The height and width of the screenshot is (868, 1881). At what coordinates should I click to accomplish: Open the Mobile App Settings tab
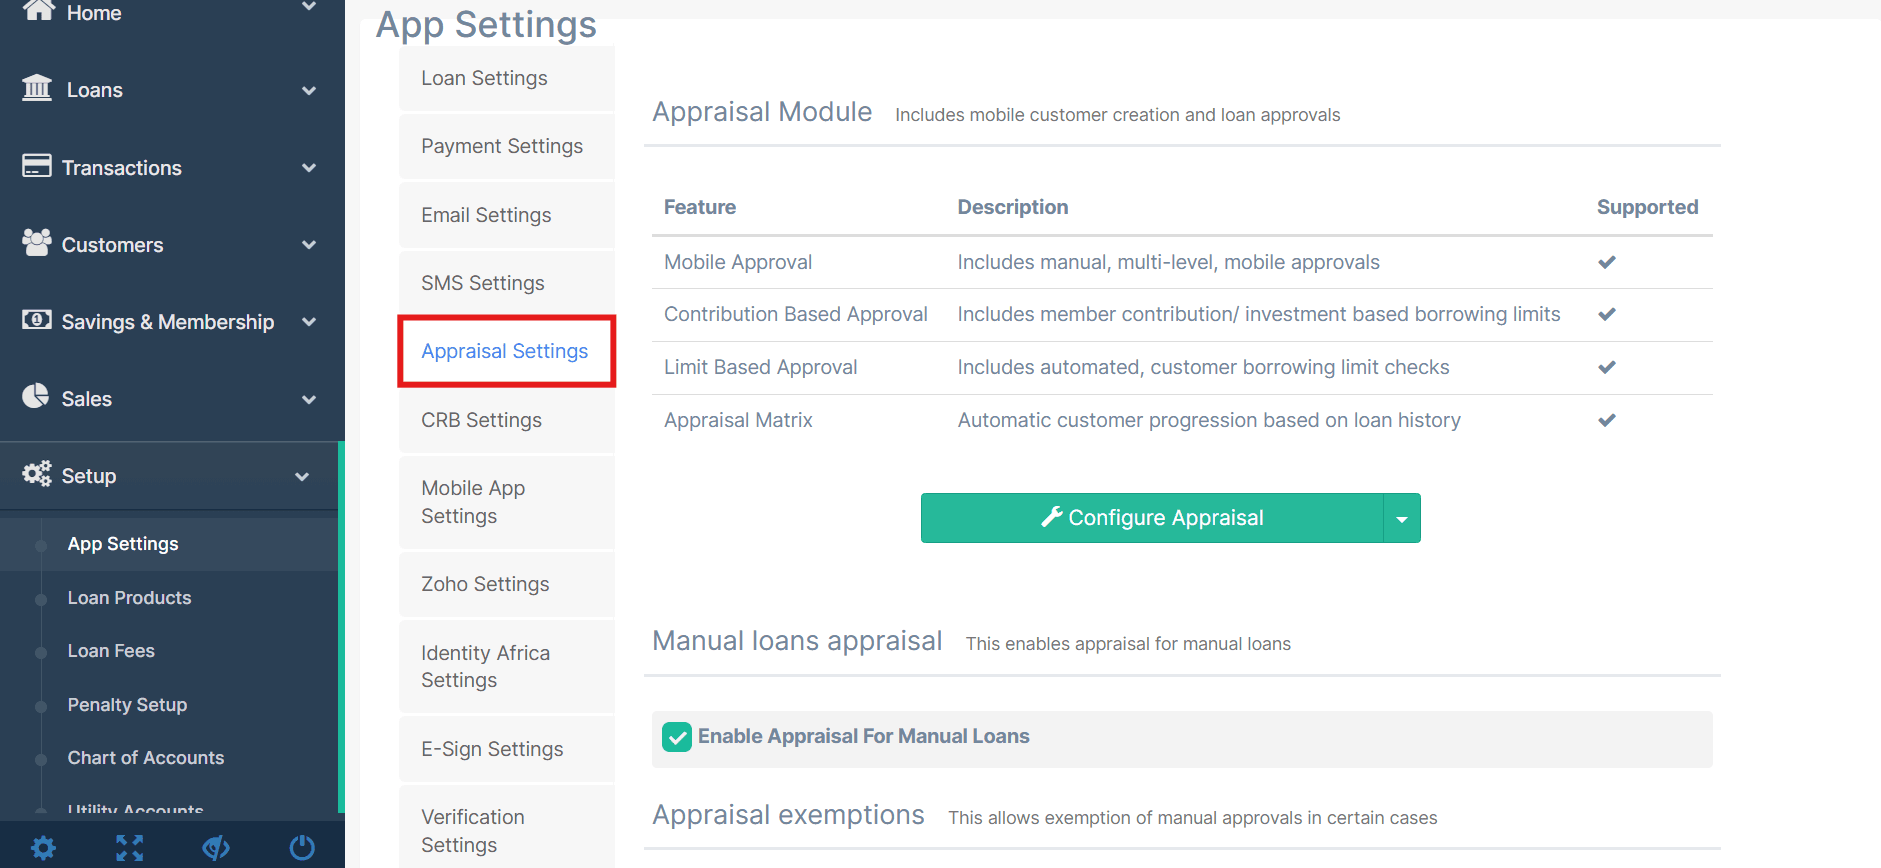(x=507, y=502)
